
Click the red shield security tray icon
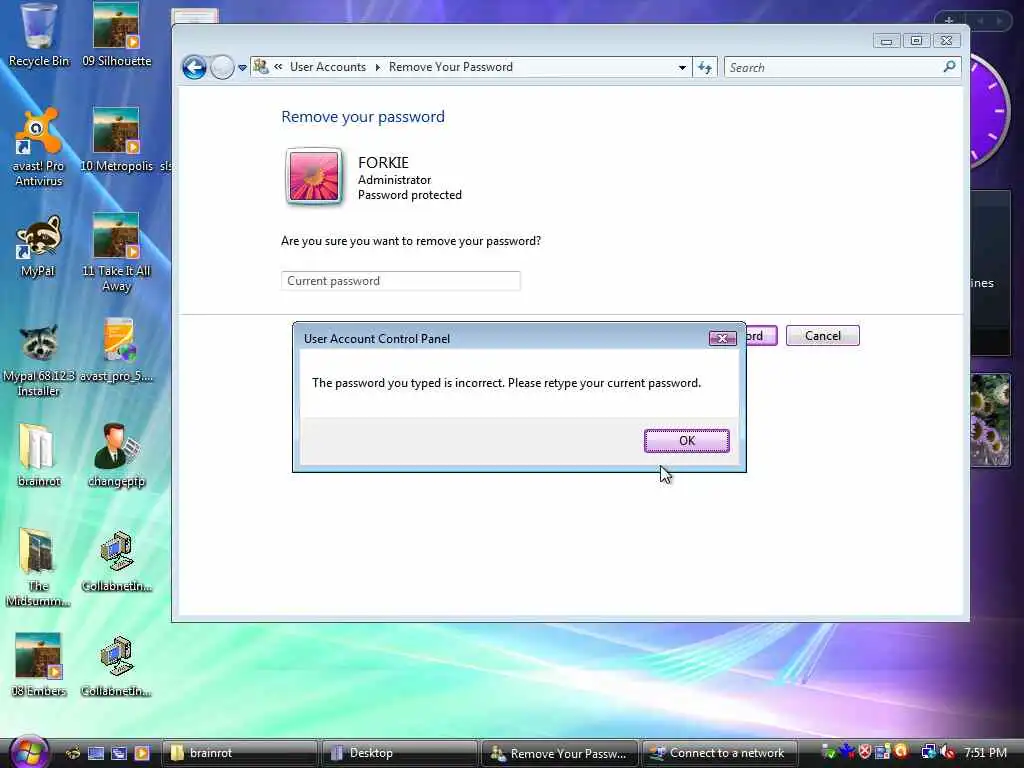pyautogui.click(x=865, y=752)
